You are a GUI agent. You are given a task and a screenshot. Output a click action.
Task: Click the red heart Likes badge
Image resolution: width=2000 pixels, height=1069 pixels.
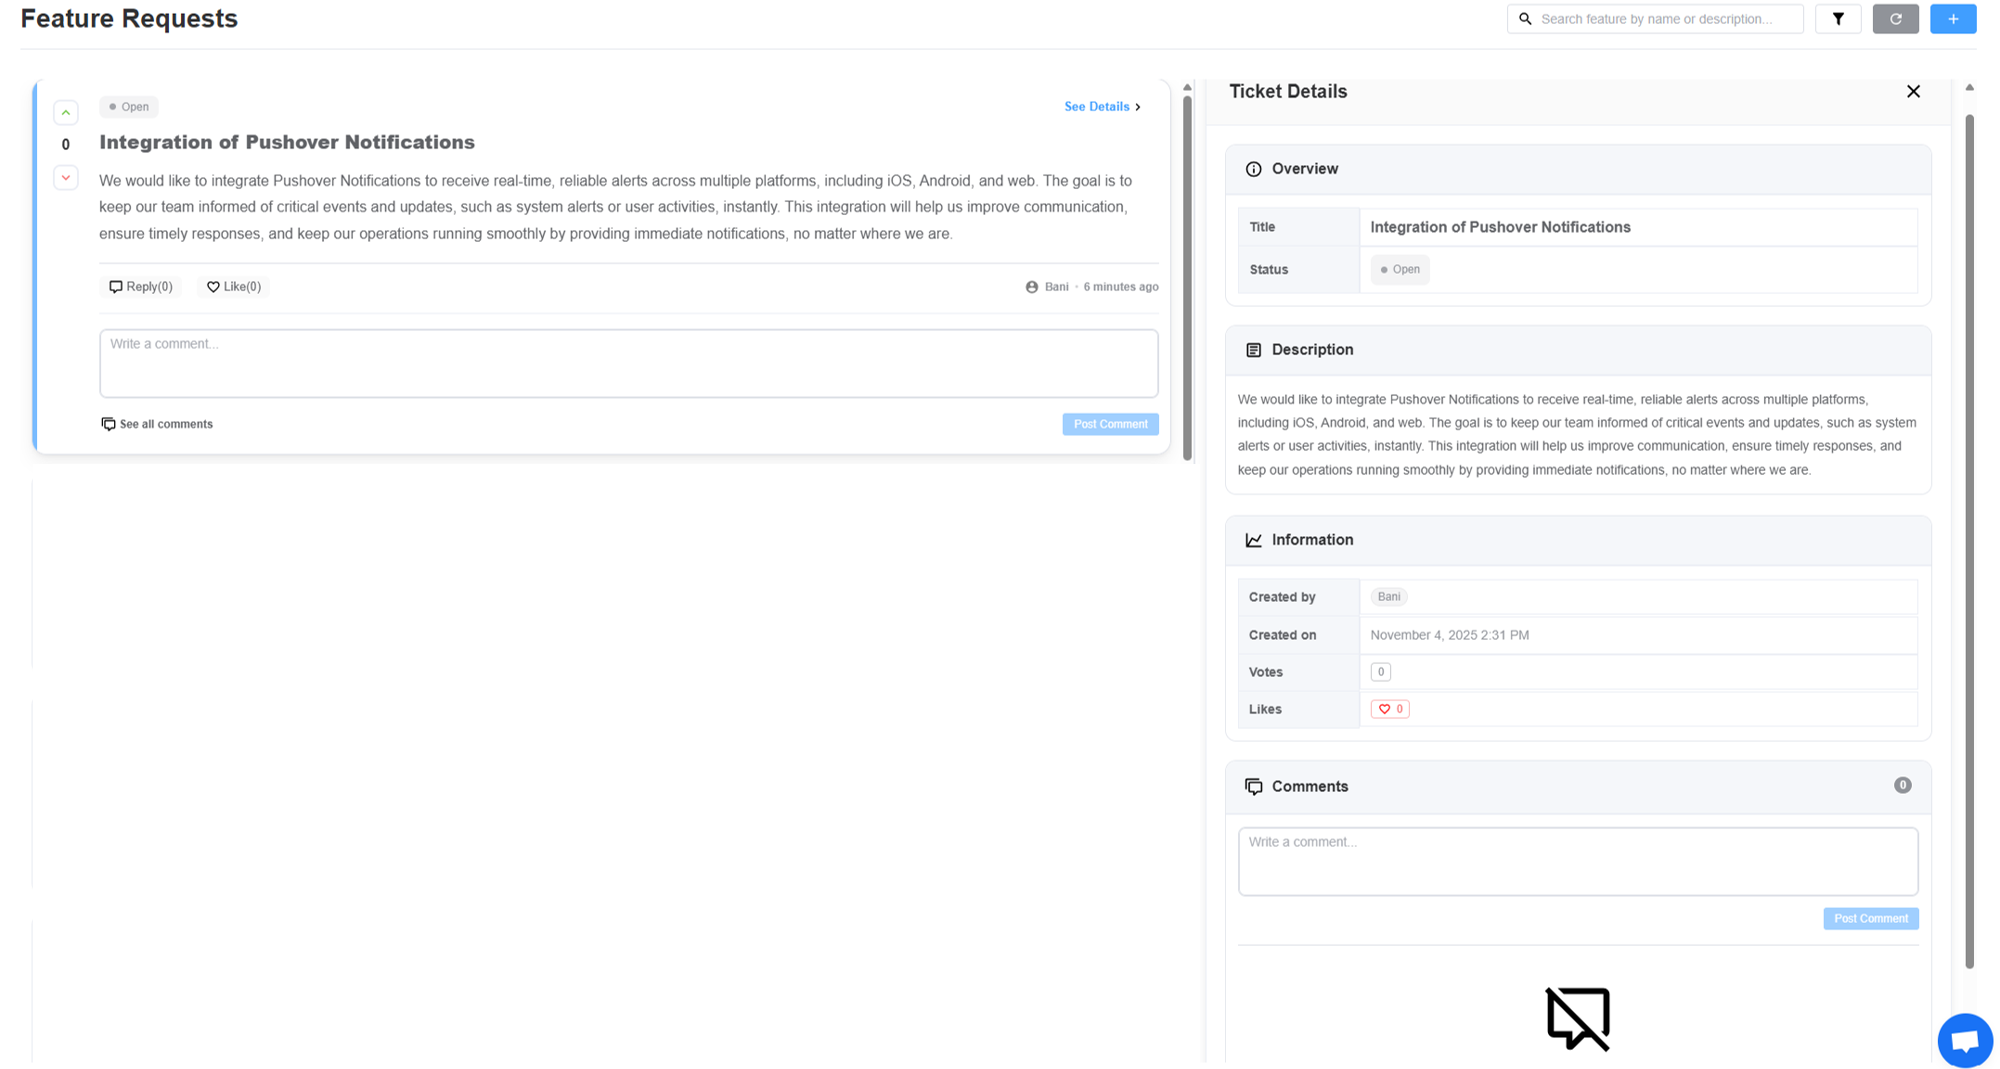(1390, 709)
